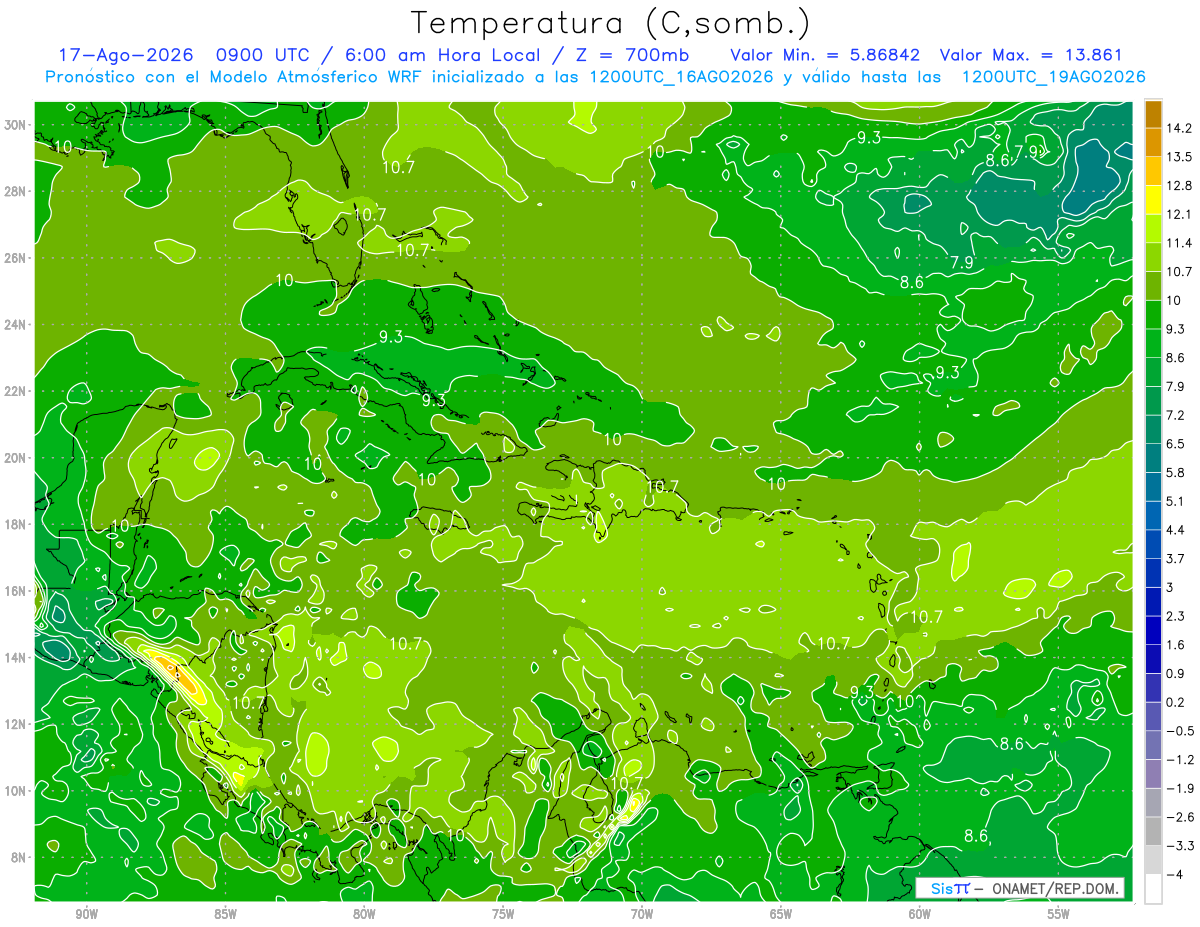
Task: Click the '1200UTC_19AGO2026' valid-until time text
Action: [x=1052, y=77]
